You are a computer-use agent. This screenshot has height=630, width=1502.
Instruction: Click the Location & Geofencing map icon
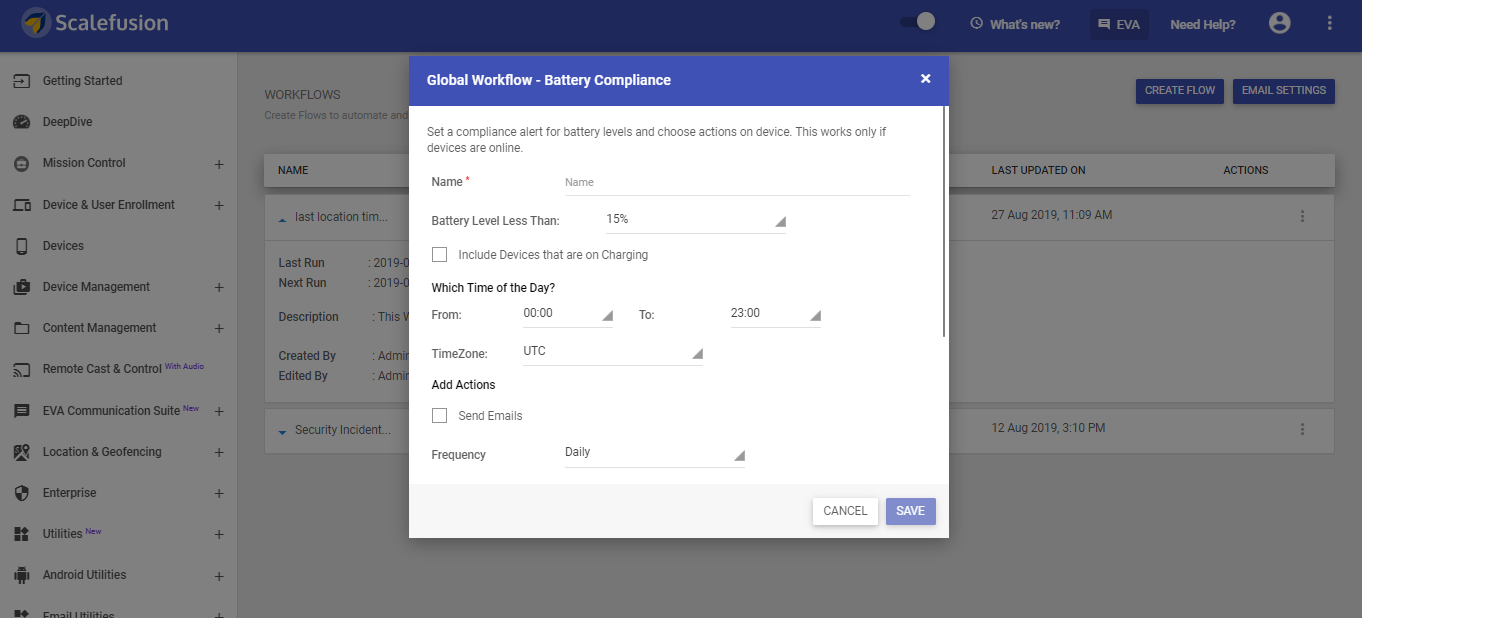22,452
